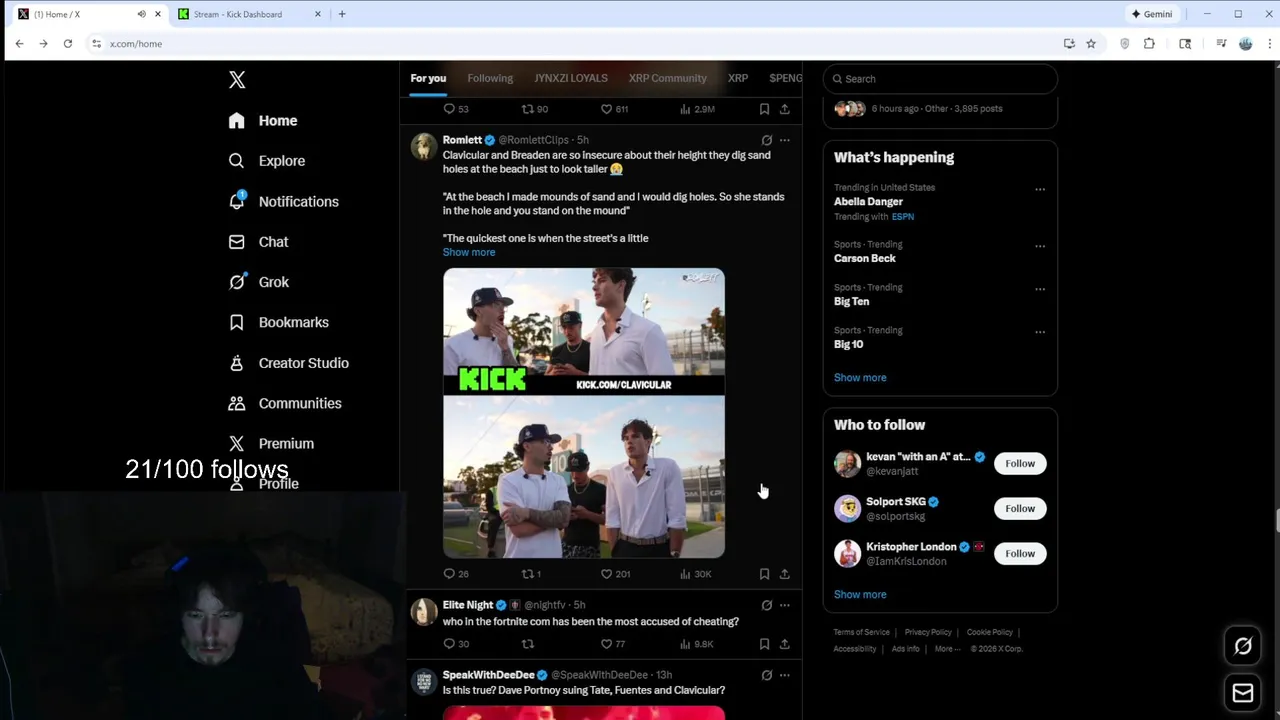Follow Solport SKG
Image resolution: width=1280 pixels, height=720 pixels.
click(1020, 509)
